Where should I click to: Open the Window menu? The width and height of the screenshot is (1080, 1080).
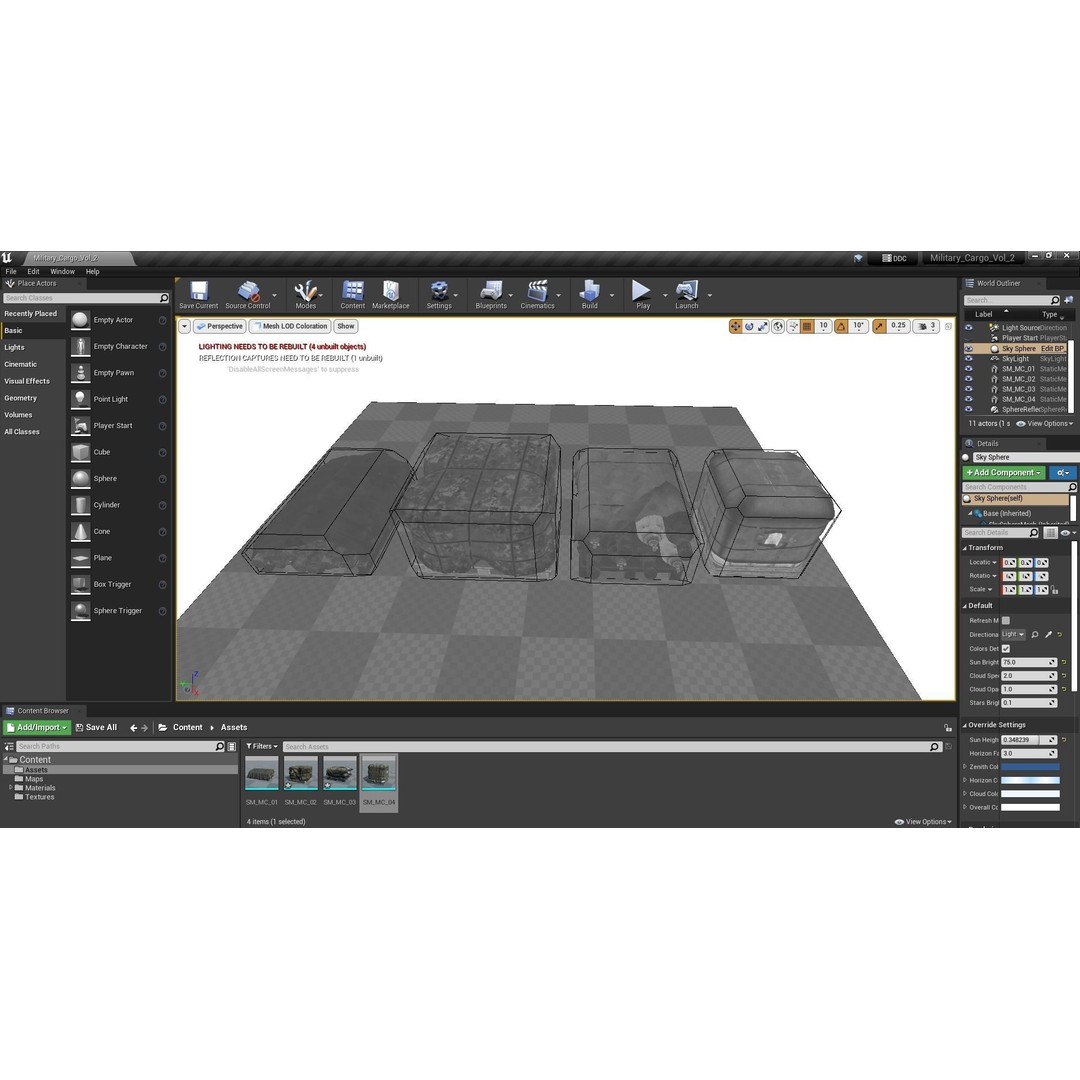click(x=63, y=271)
